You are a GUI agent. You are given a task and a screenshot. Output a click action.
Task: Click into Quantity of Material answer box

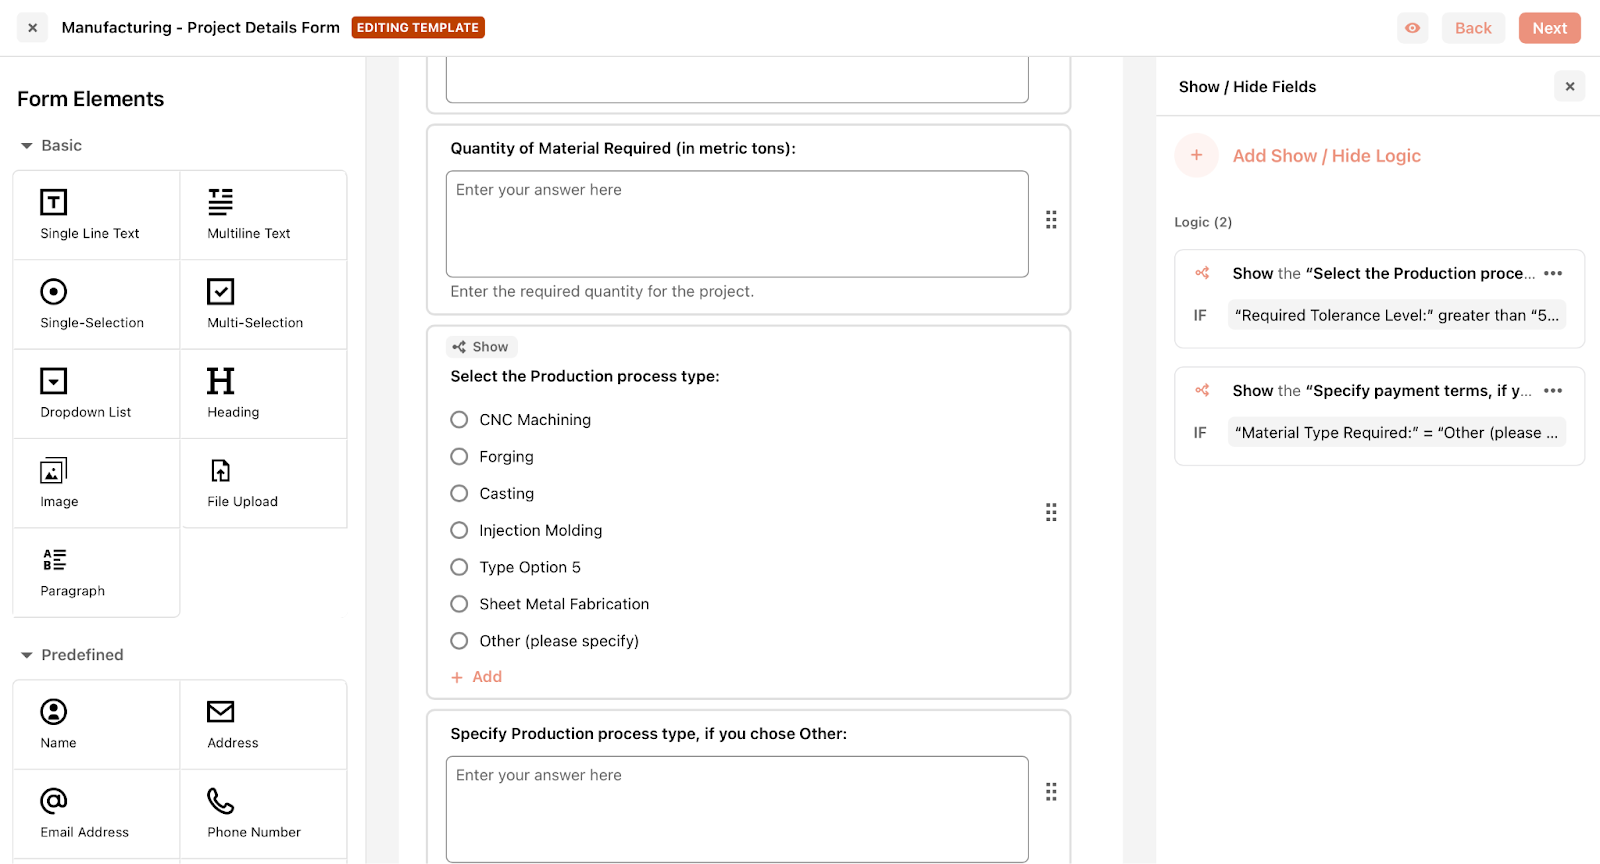point(737,224)
